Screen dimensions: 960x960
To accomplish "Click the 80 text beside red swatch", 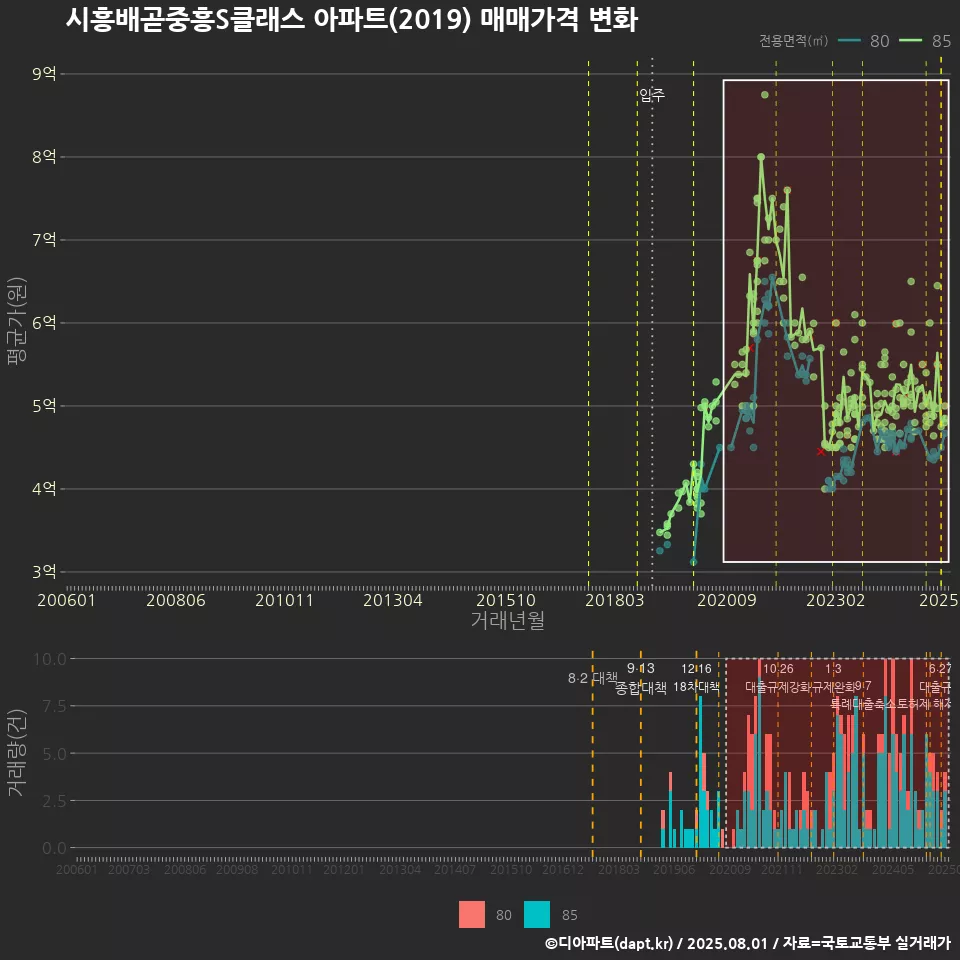I will pos(504,915).
